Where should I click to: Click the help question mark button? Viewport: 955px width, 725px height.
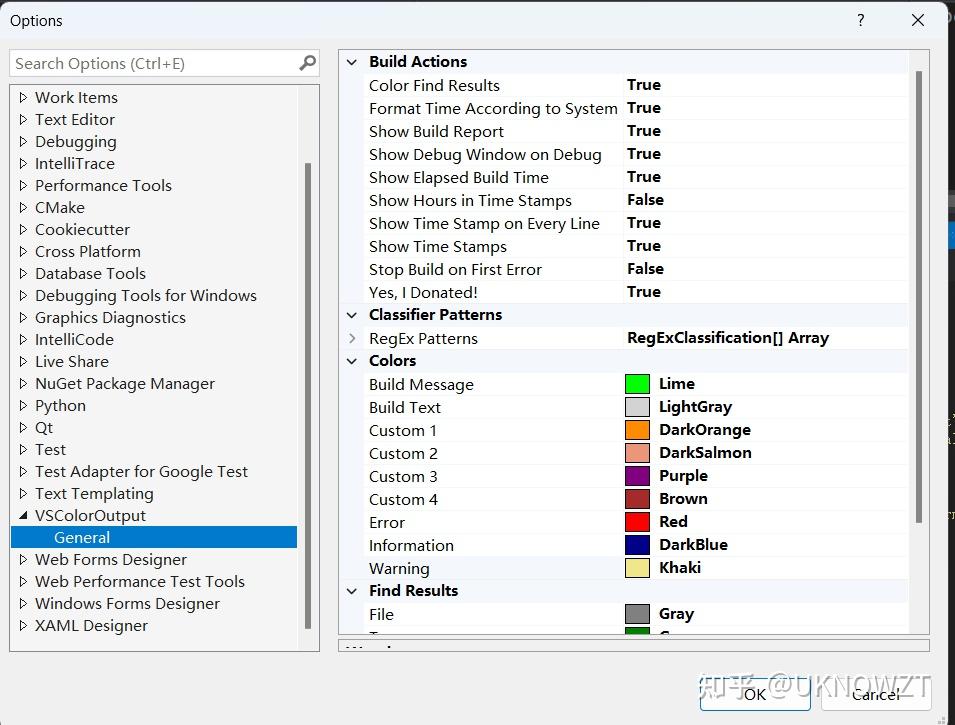(x=860, y=20)
